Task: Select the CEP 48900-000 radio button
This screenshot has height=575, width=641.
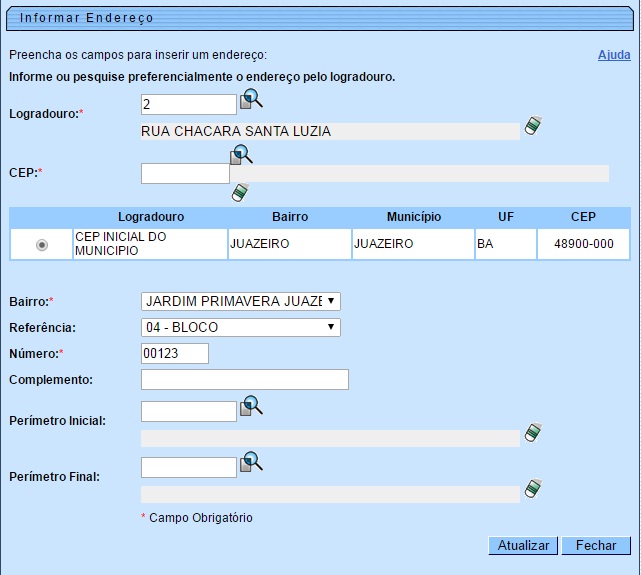Action: click(41, 245)
